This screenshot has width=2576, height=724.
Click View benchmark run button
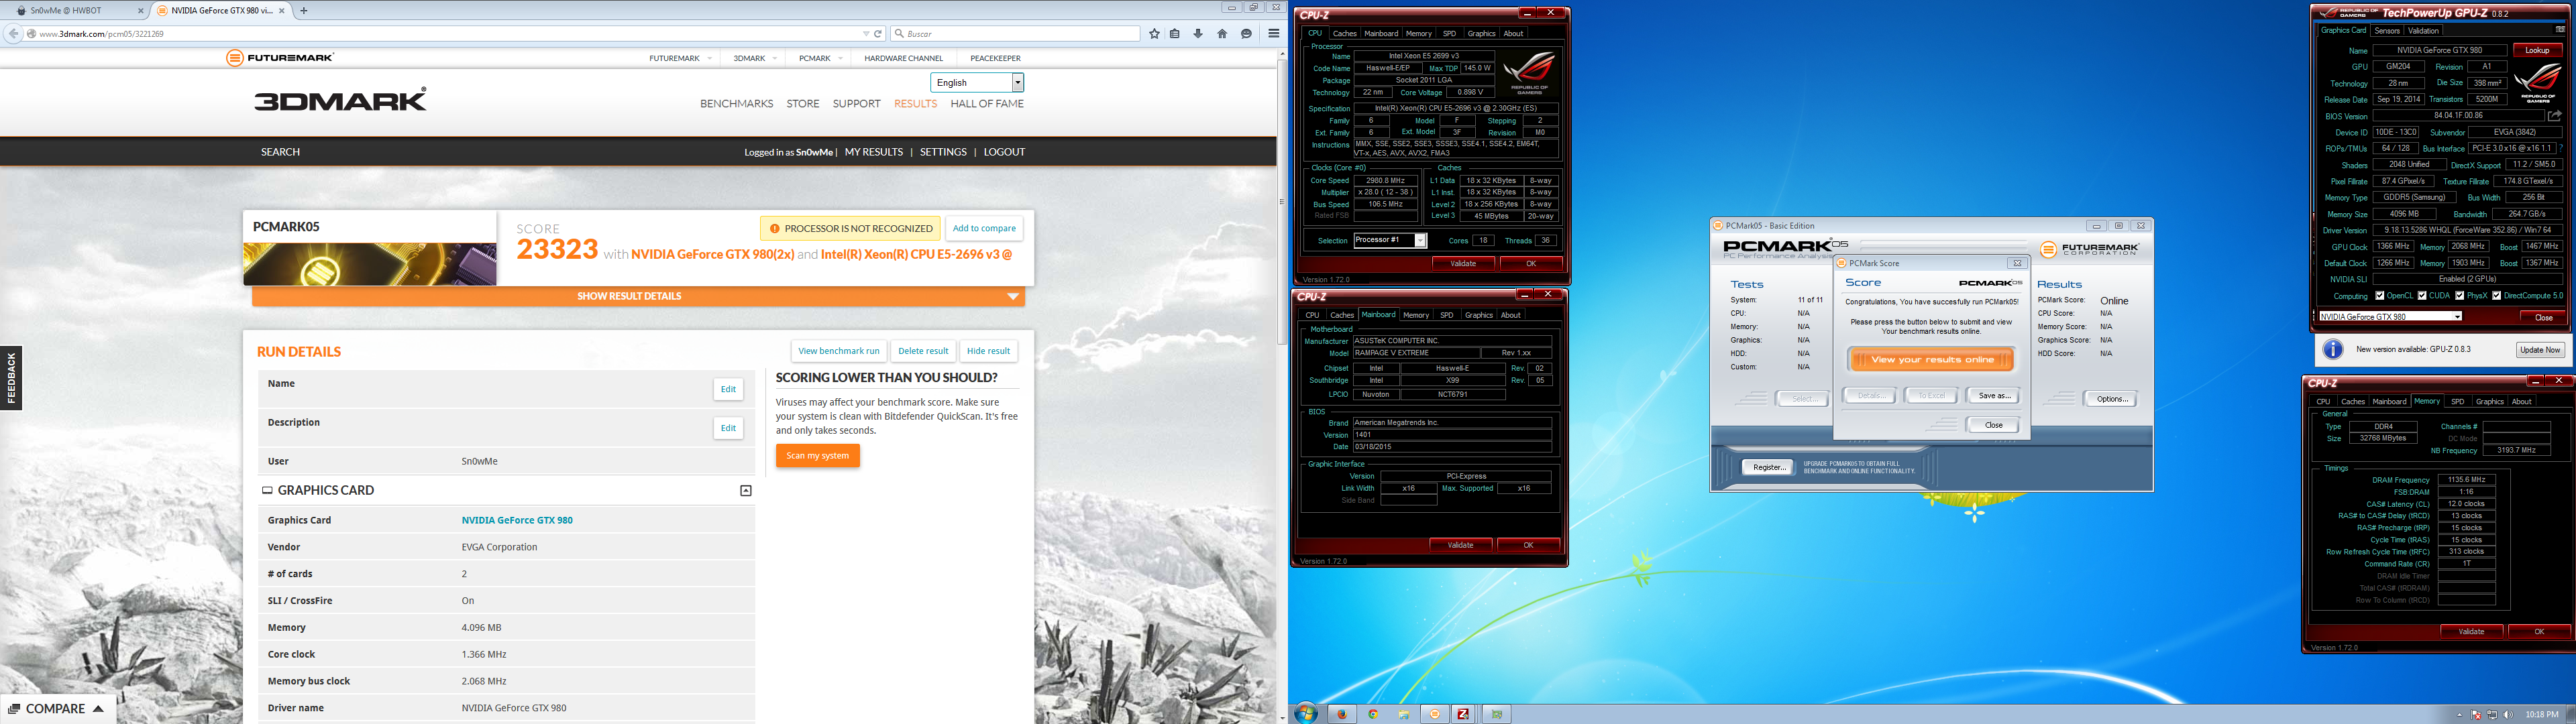839,351
